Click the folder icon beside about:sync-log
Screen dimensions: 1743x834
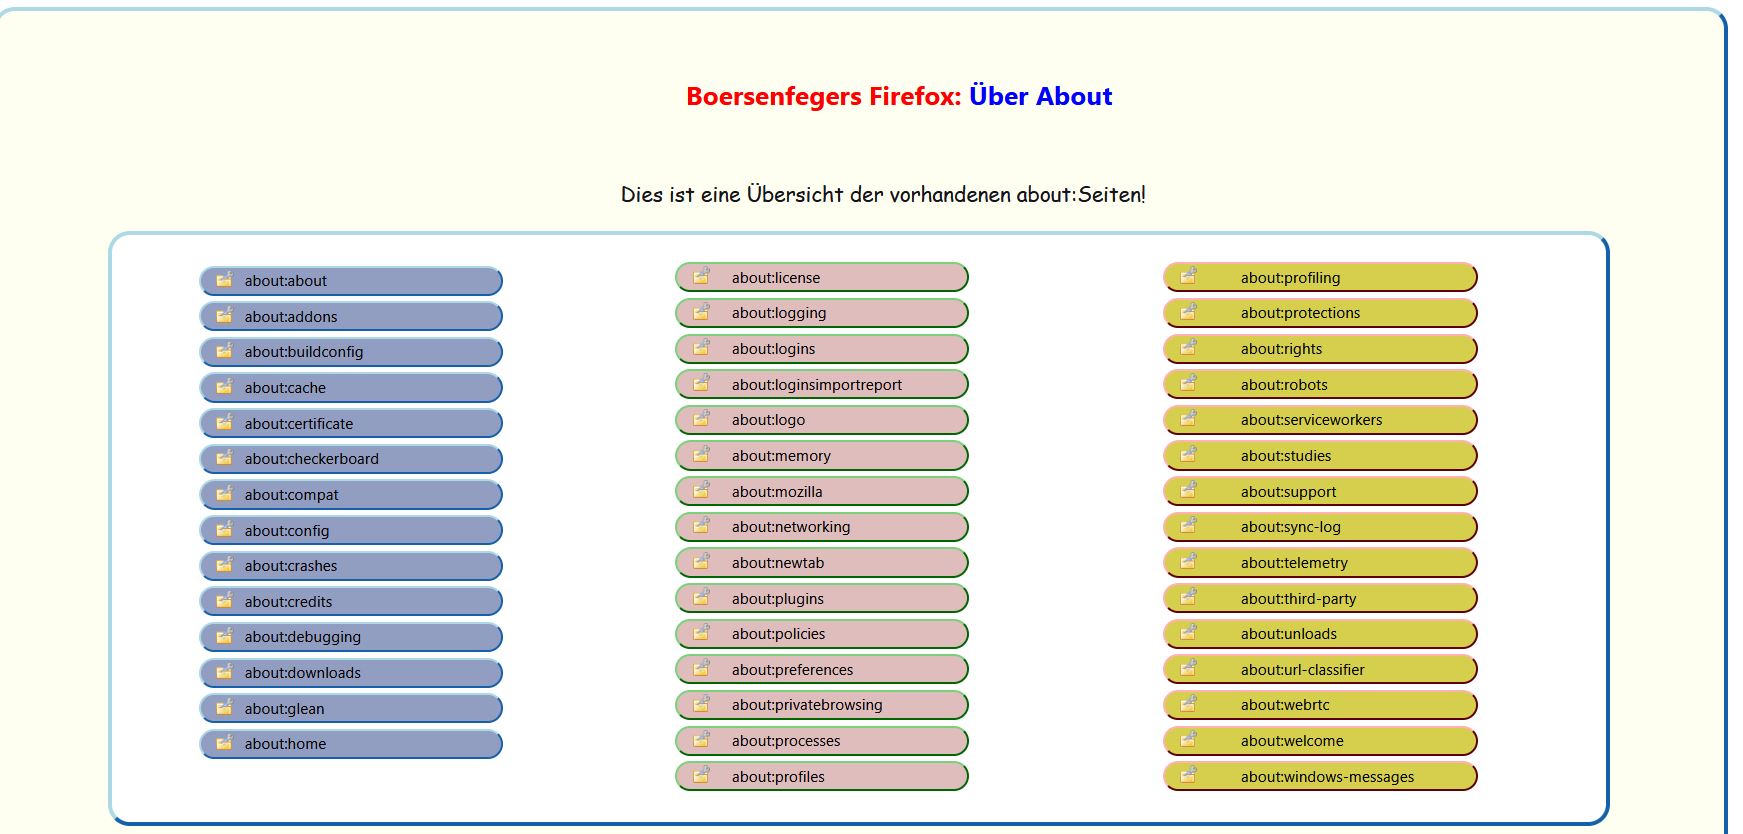pyautogui.click(x=1188, y=525)
